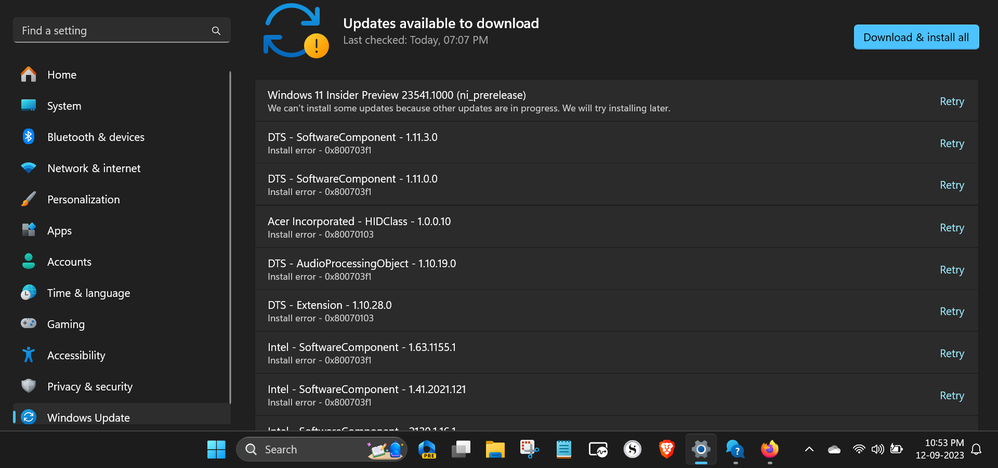Click 'DTS - AudioProcessingObject - 1.10.19.0' title
998x468 pixels.
click(362, 264)
